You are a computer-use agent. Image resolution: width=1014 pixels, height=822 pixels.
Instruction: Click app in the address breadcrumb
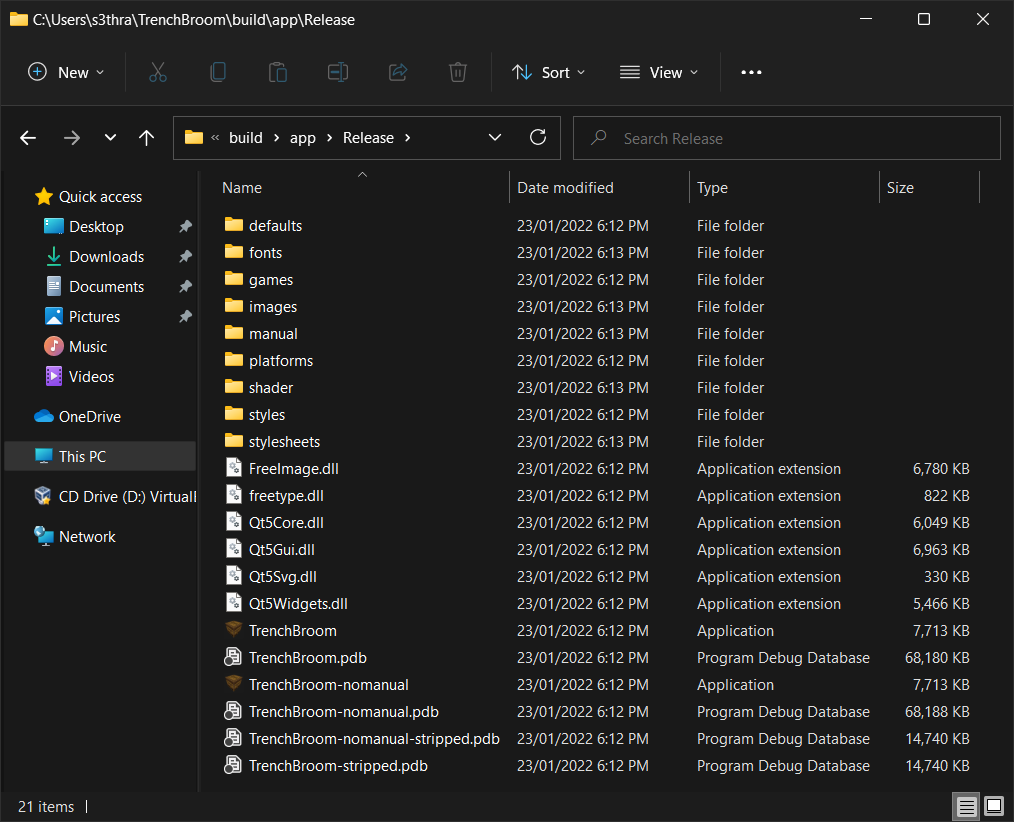303,138
